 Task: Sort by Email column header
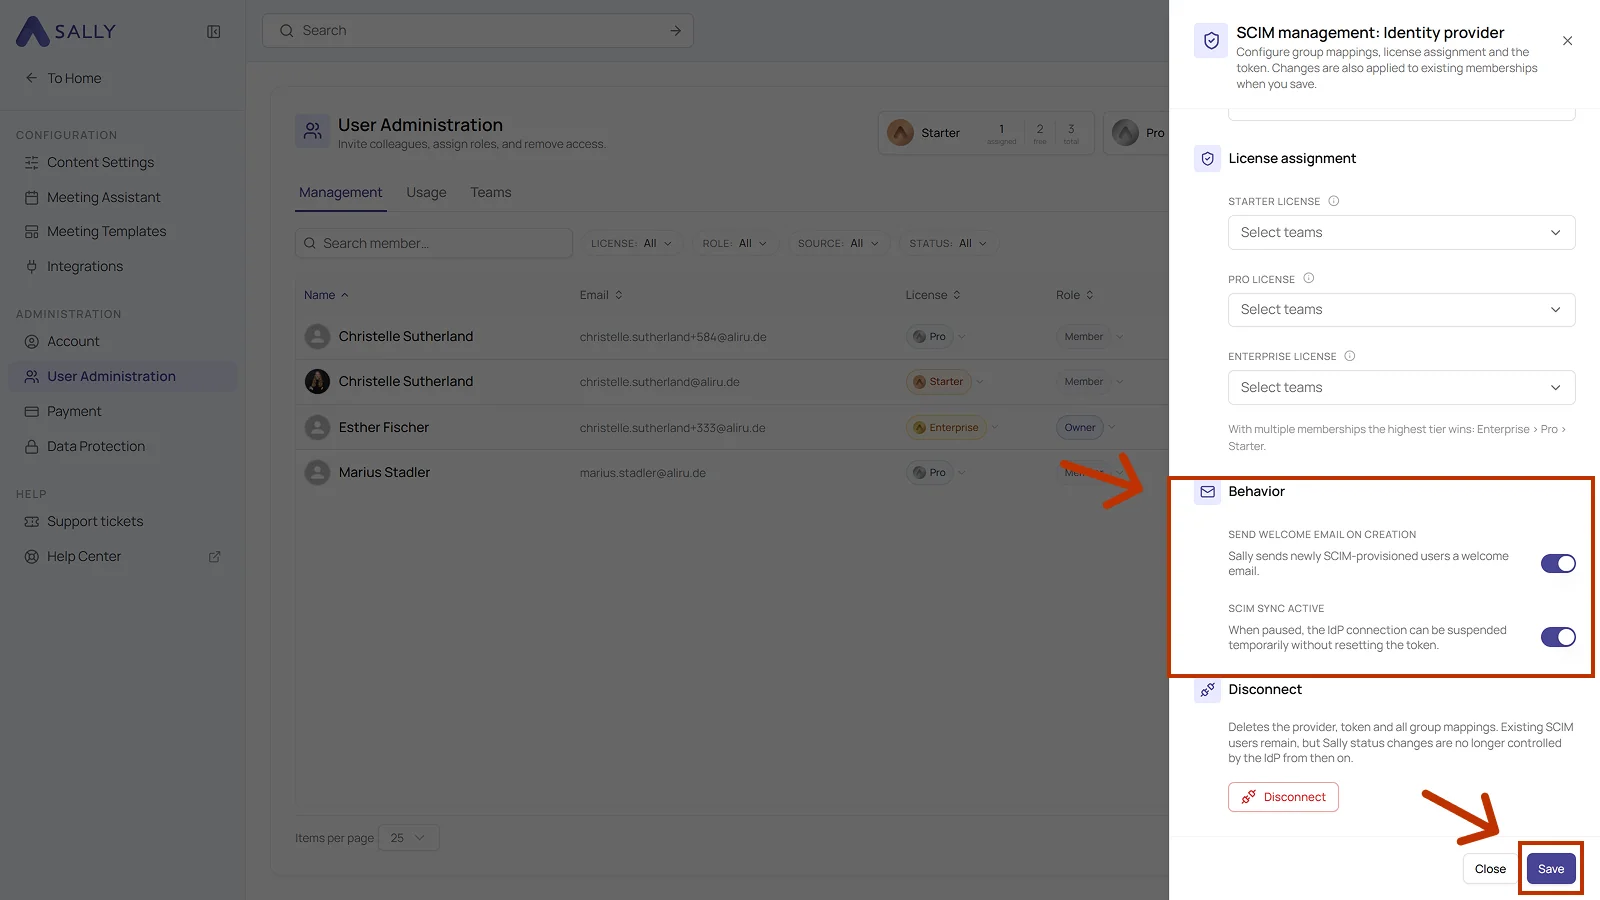pos(601,295)
